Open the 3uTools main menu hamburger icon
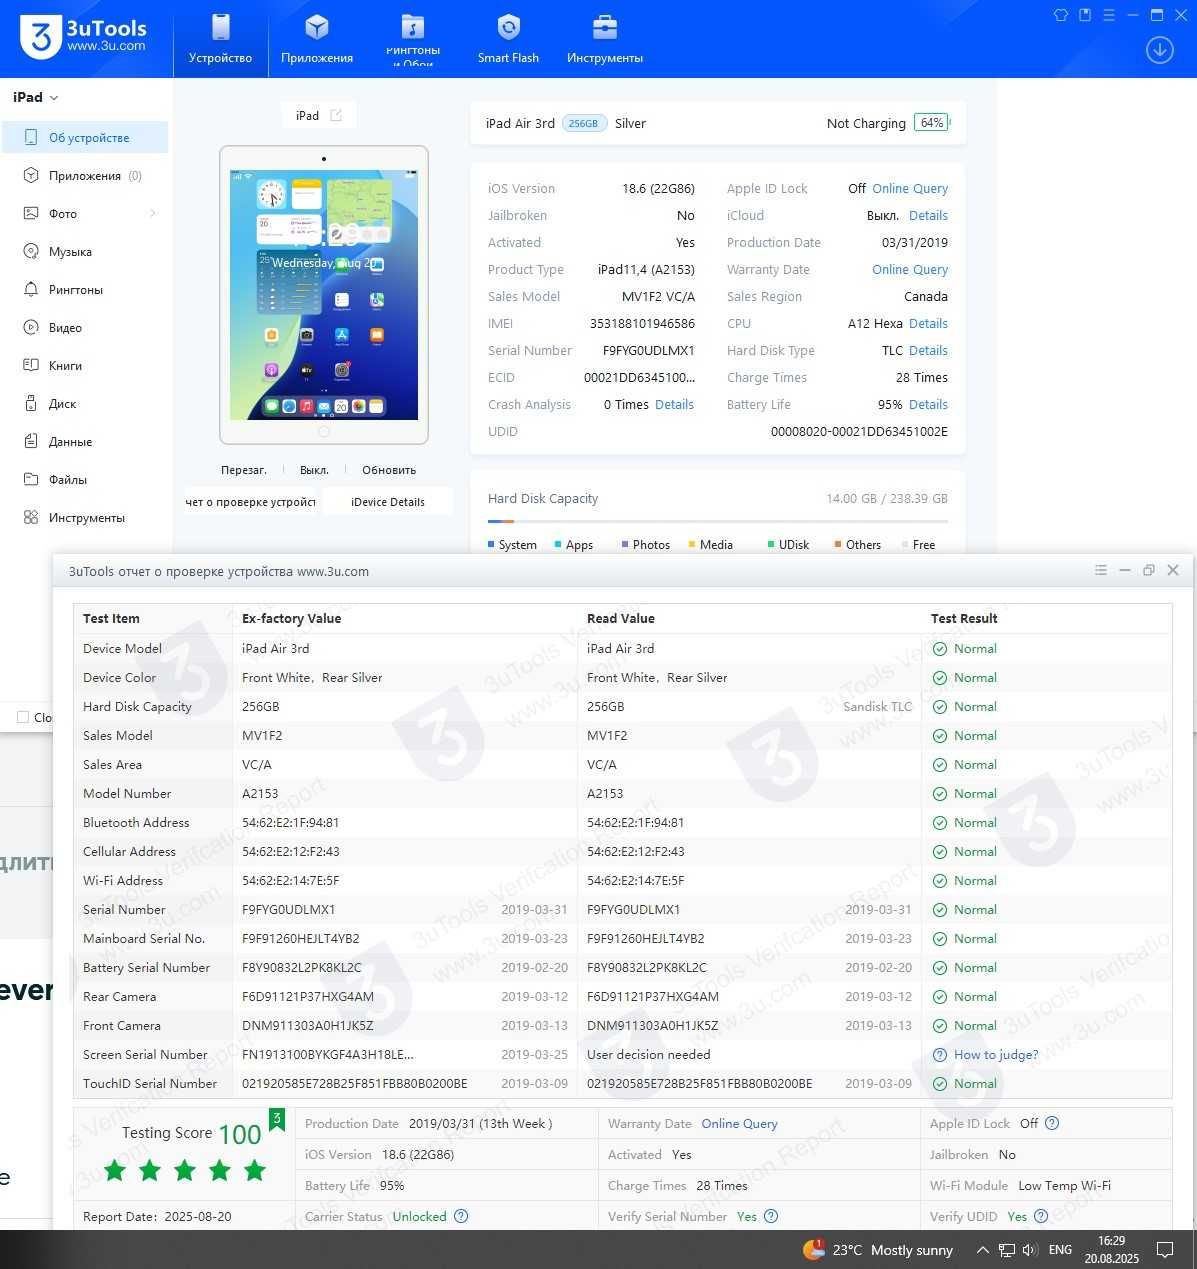Viewport: 1197px width, 1269px height. (x=1109, y=15)
